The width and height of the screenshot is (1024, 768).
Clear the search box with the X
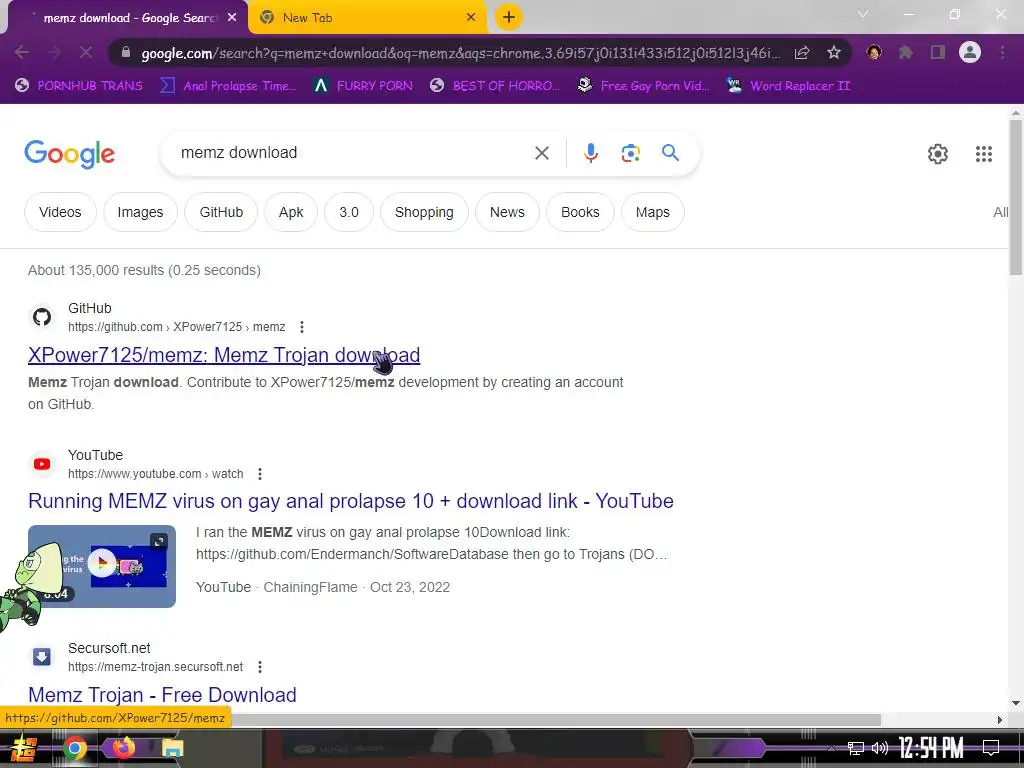tap(541, 153)
